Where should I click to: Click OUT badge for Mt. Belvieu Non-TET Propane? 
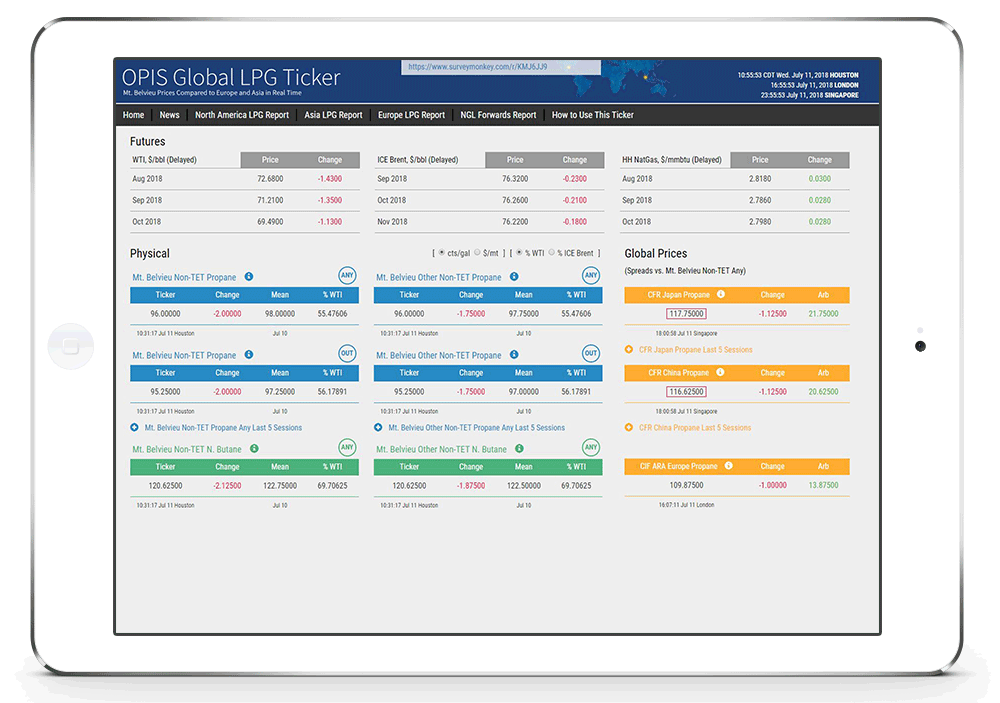click(x=347, y=354)
